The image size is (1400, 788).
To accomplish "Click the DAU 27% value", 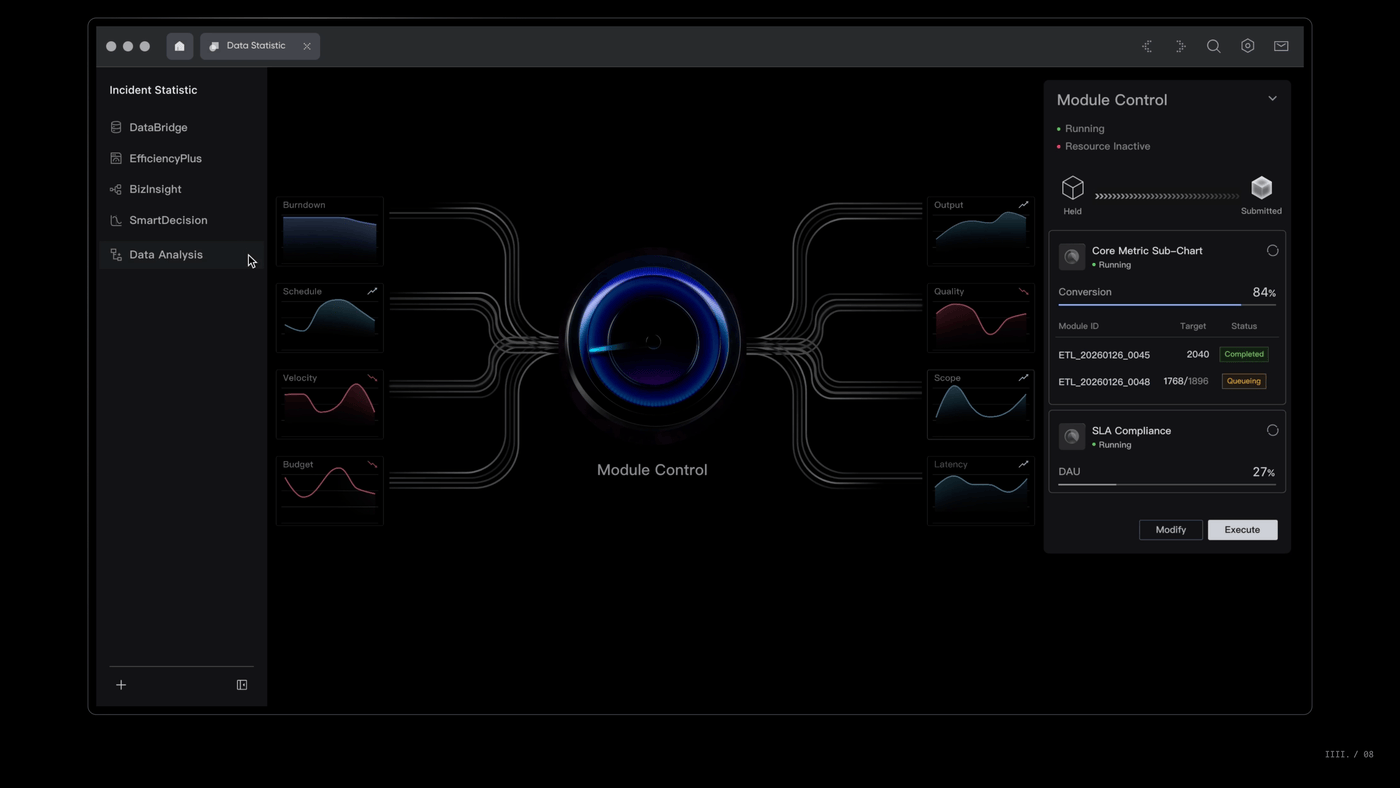I will [1264, 472].
